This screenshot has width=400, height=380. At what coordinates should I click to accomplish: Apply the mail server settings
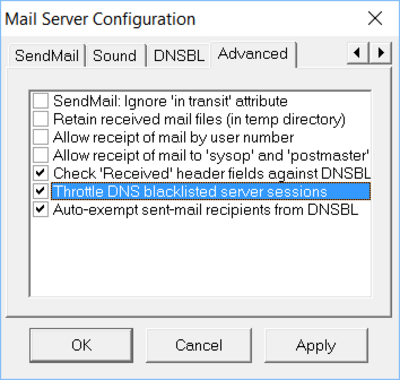coord(316,345)
